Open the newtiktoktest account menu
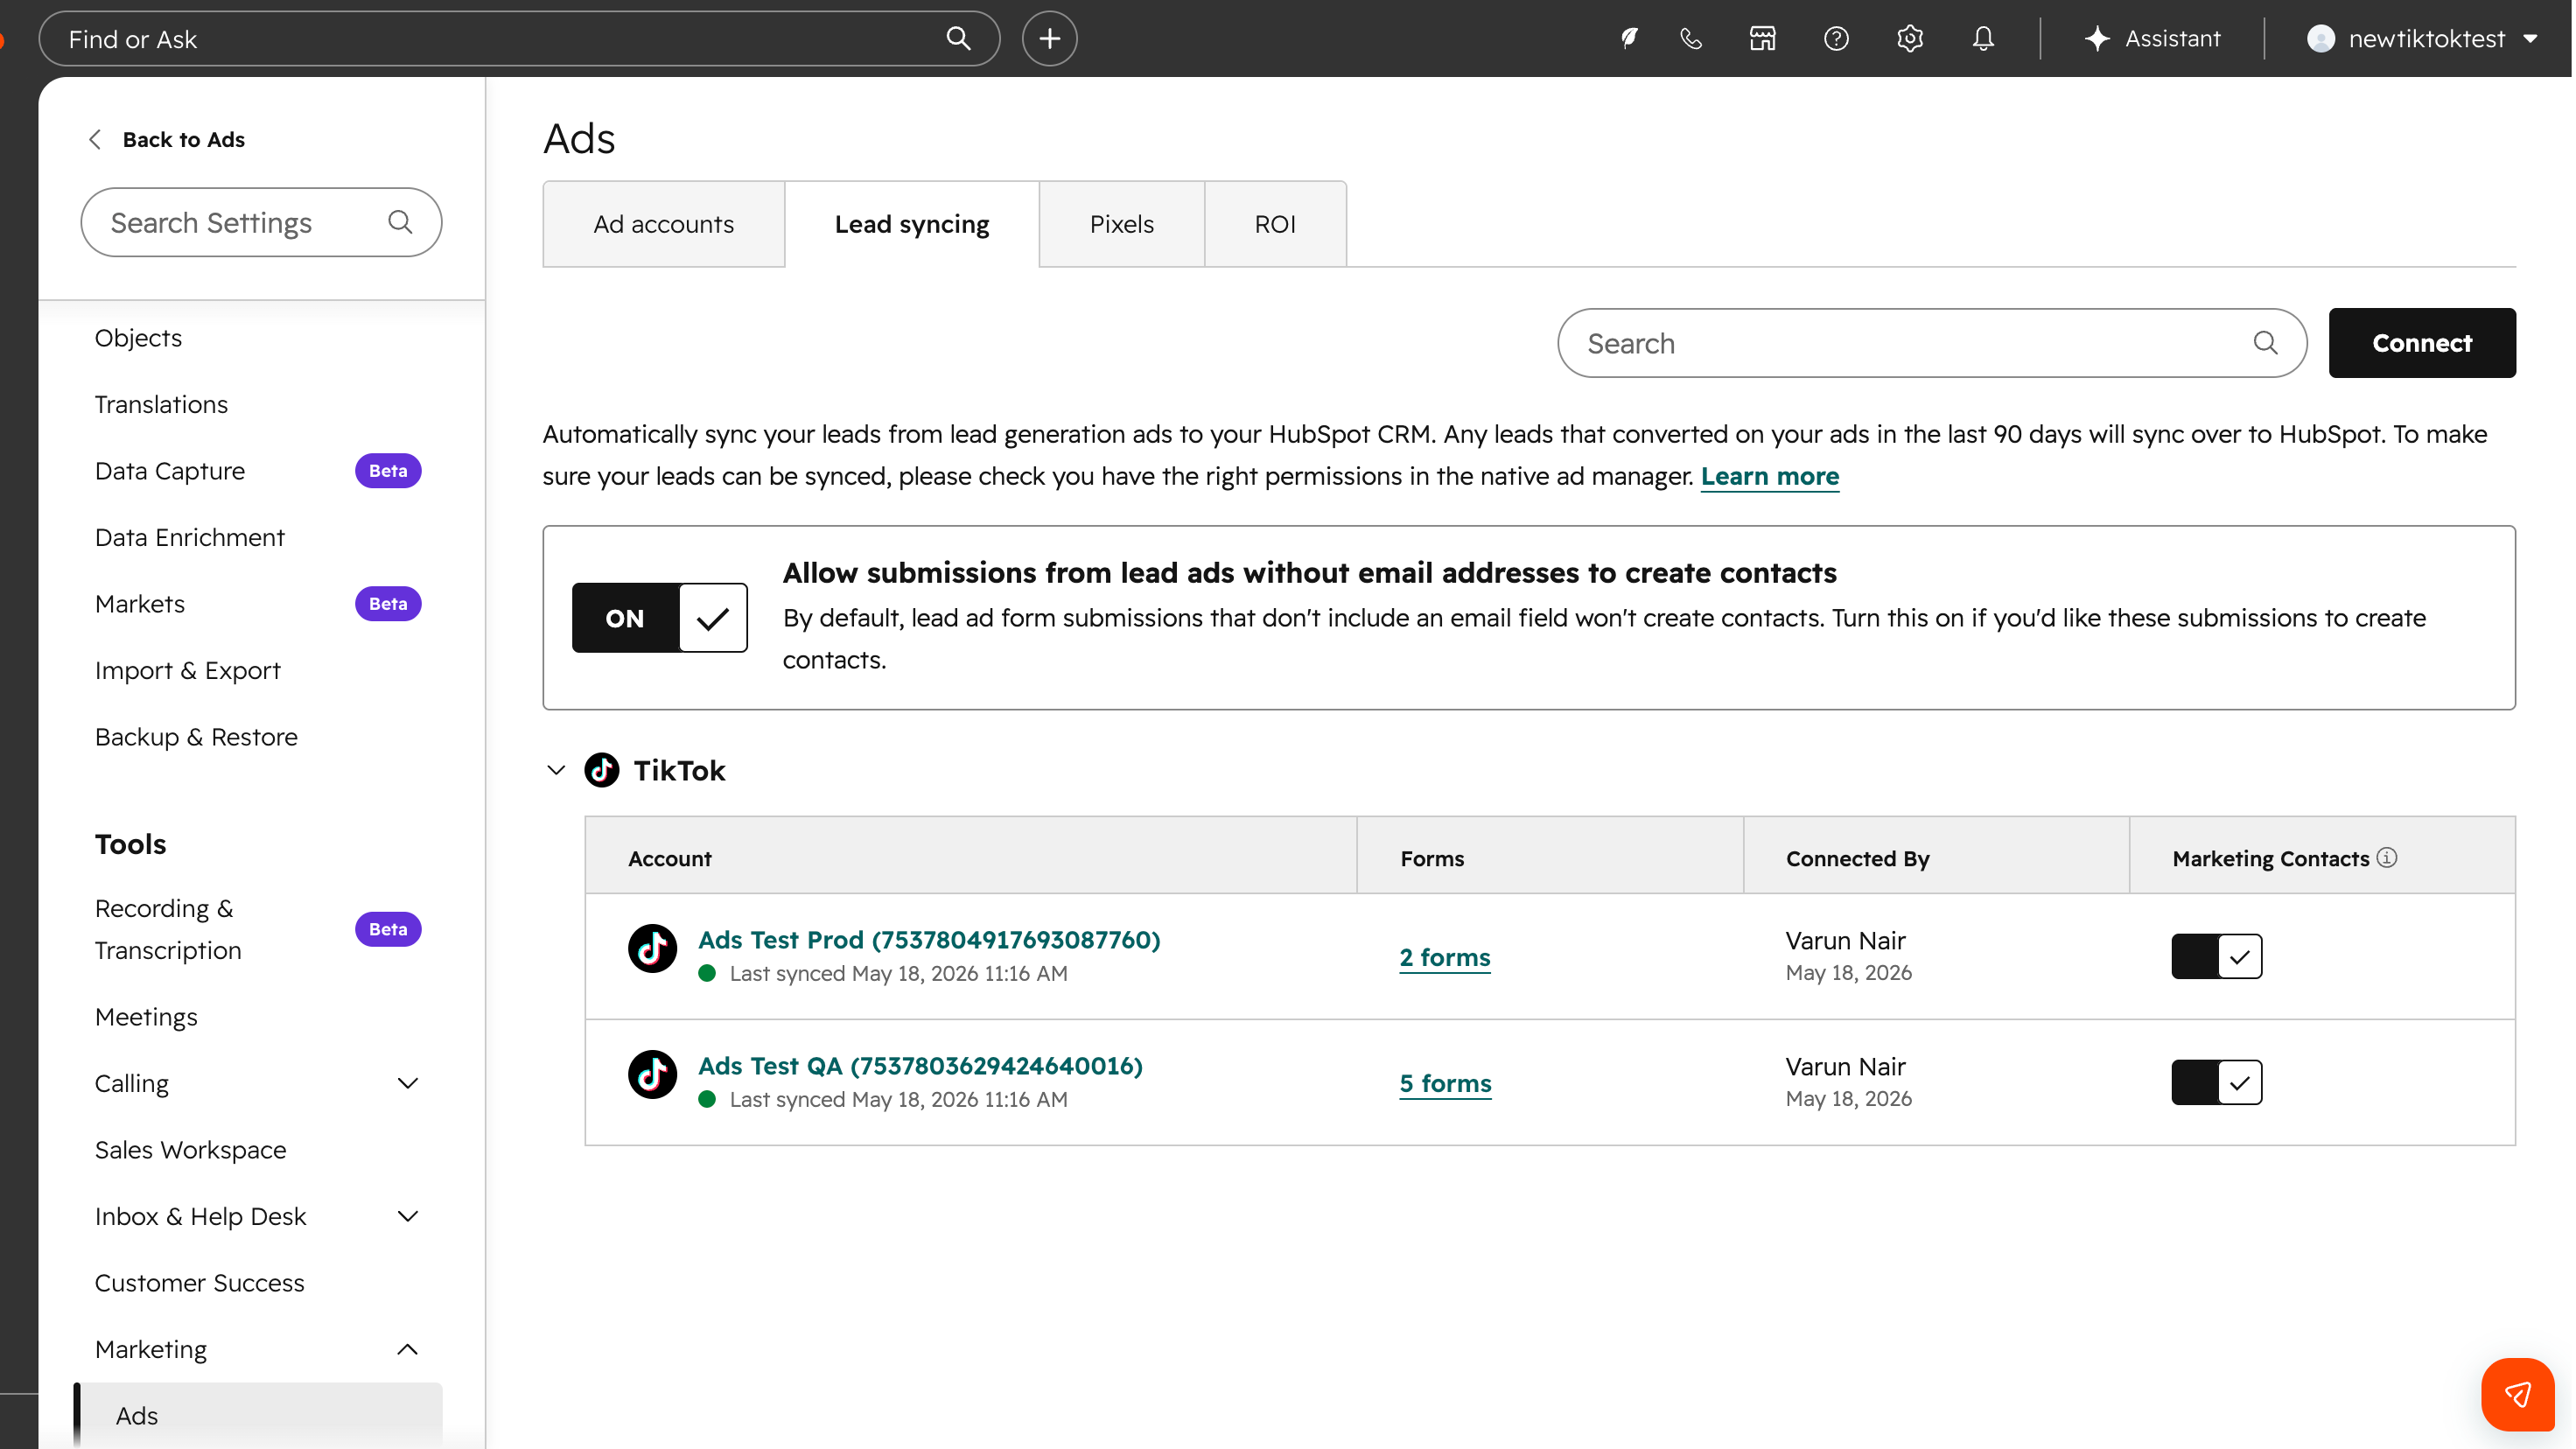The width and height of the screenshot is (2576, 1449). tap(2422, 39)
